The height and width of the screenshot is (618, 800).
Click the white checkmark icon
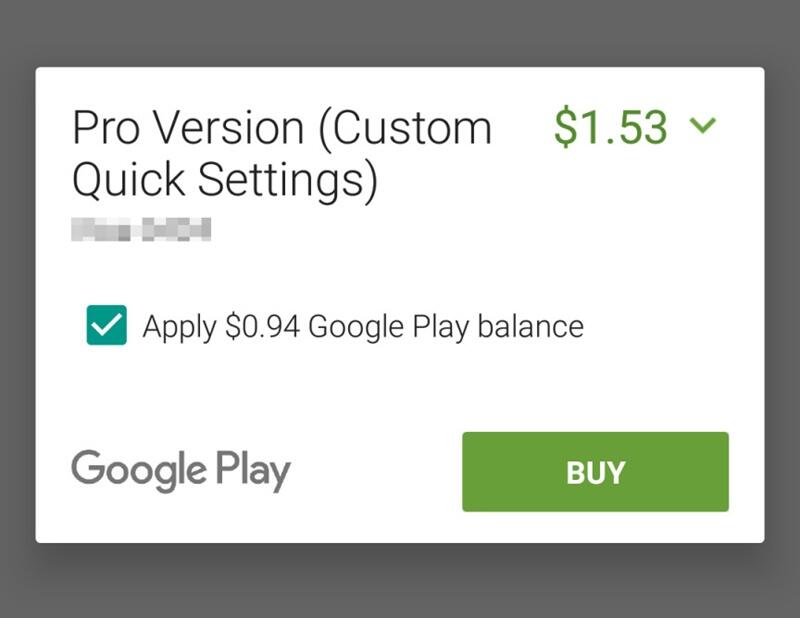[x=107, y=325]
